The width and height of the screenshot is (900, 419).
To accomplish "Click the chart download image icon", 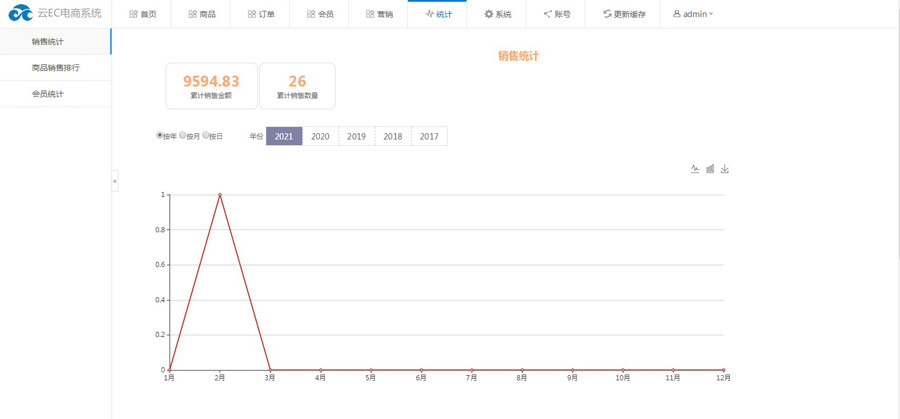I will click(x=725, y=169).
